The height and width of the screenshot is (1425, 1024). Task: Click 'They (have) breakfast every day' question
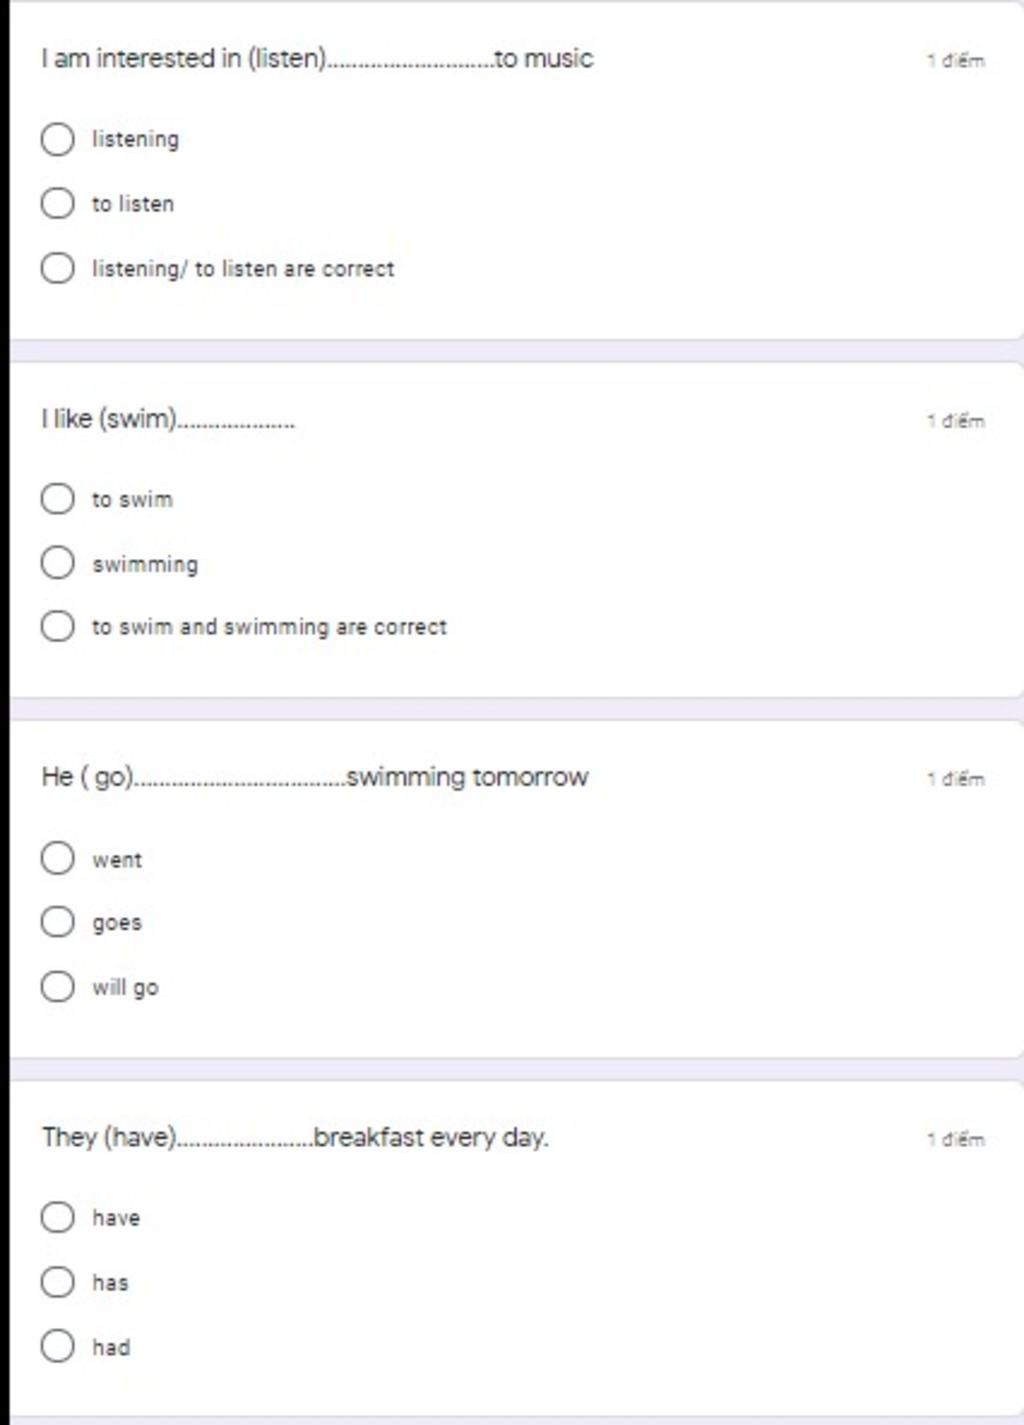point(295,1137)
